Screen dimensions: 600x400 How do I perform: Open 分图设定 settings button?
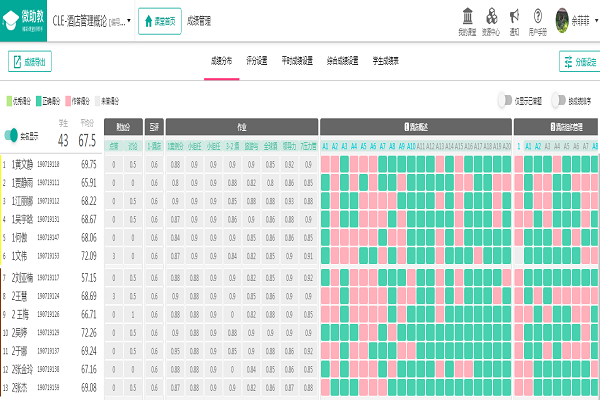[x=579, y=61]
